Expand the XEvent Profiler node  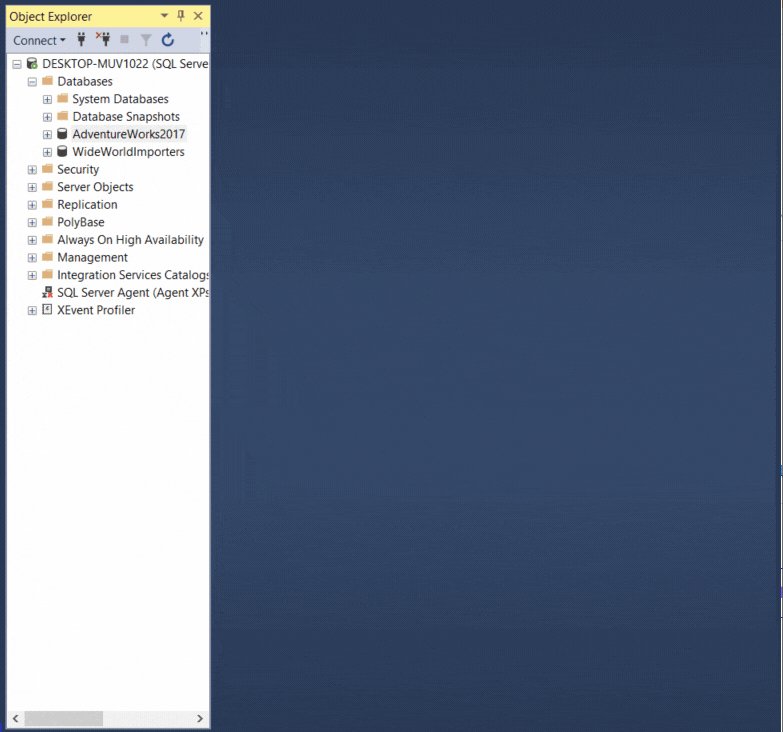point(32,311)
